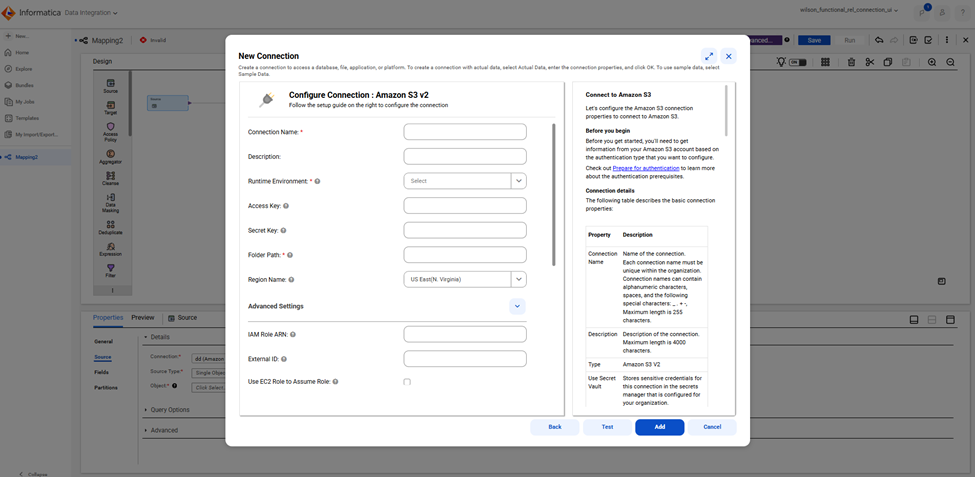Click the Connection Name input field
Viewport: 975px width, 477px height.
[465, 132]
